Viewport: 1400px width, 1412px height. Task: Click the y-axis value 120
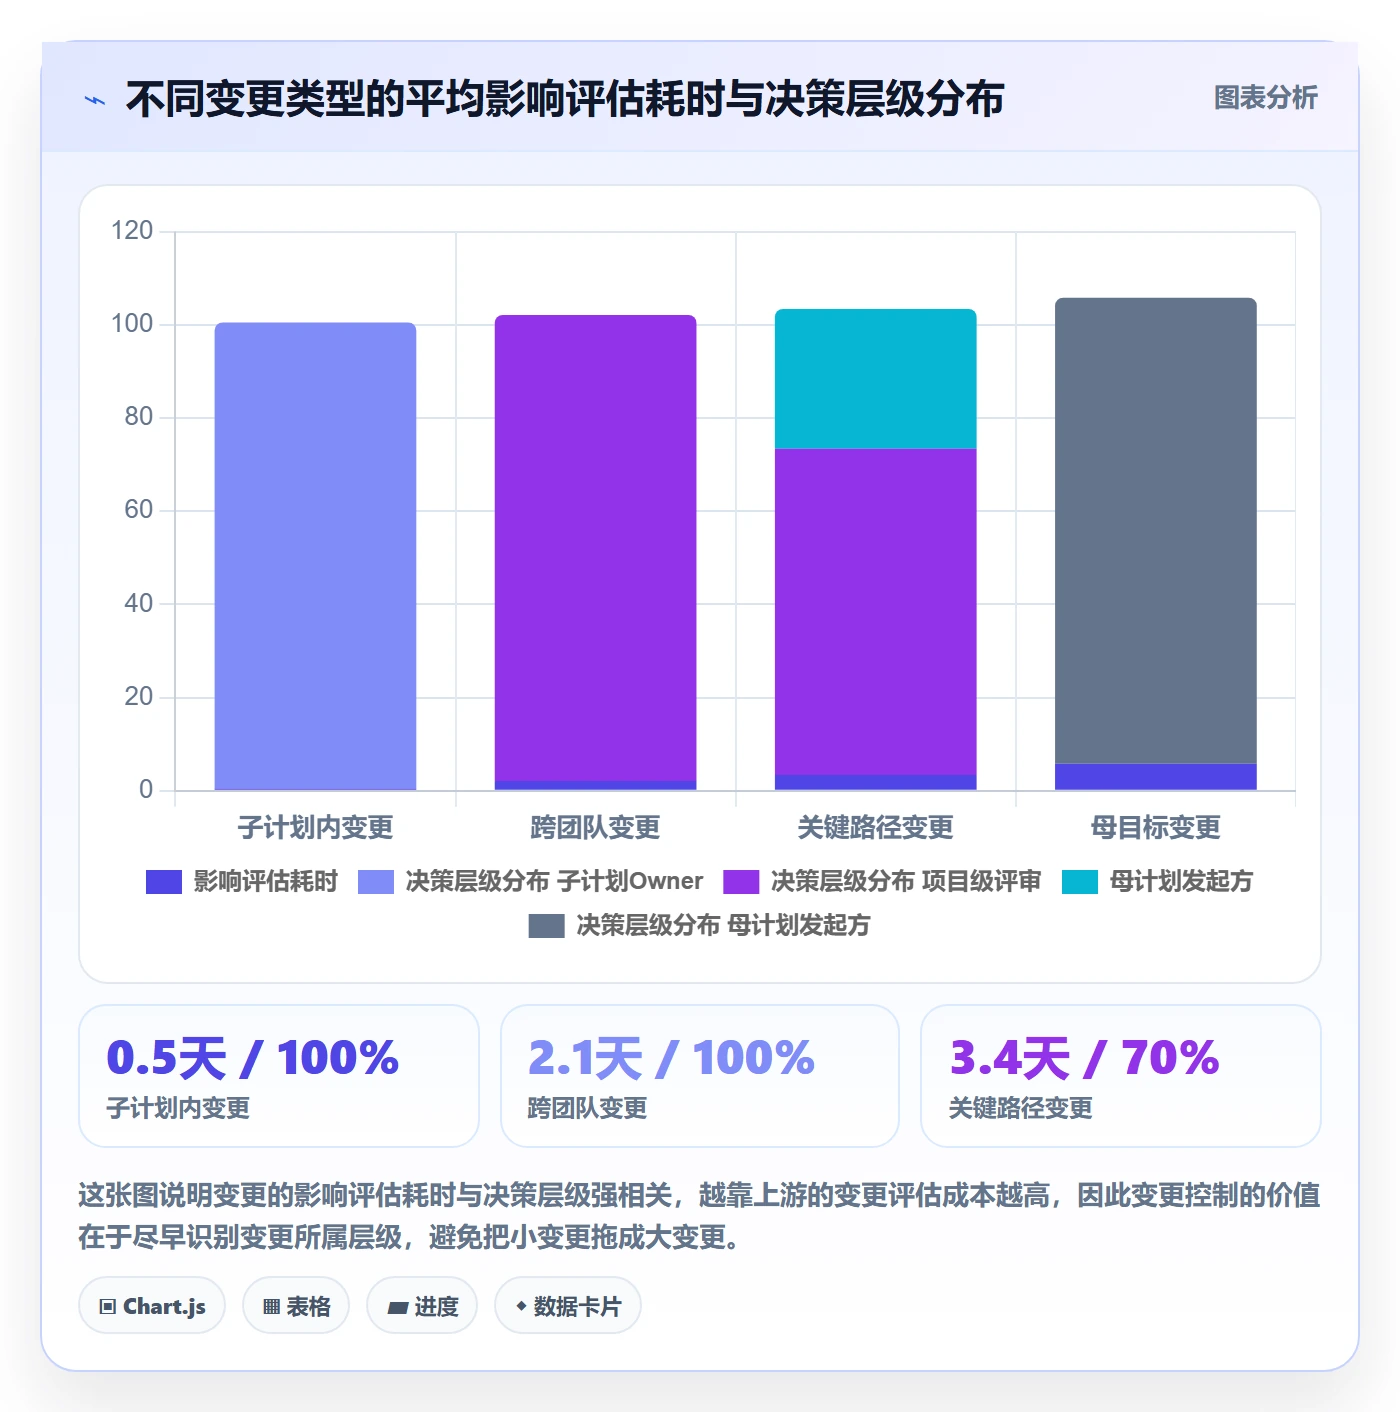pyautogui.click(x=132, y=231)
